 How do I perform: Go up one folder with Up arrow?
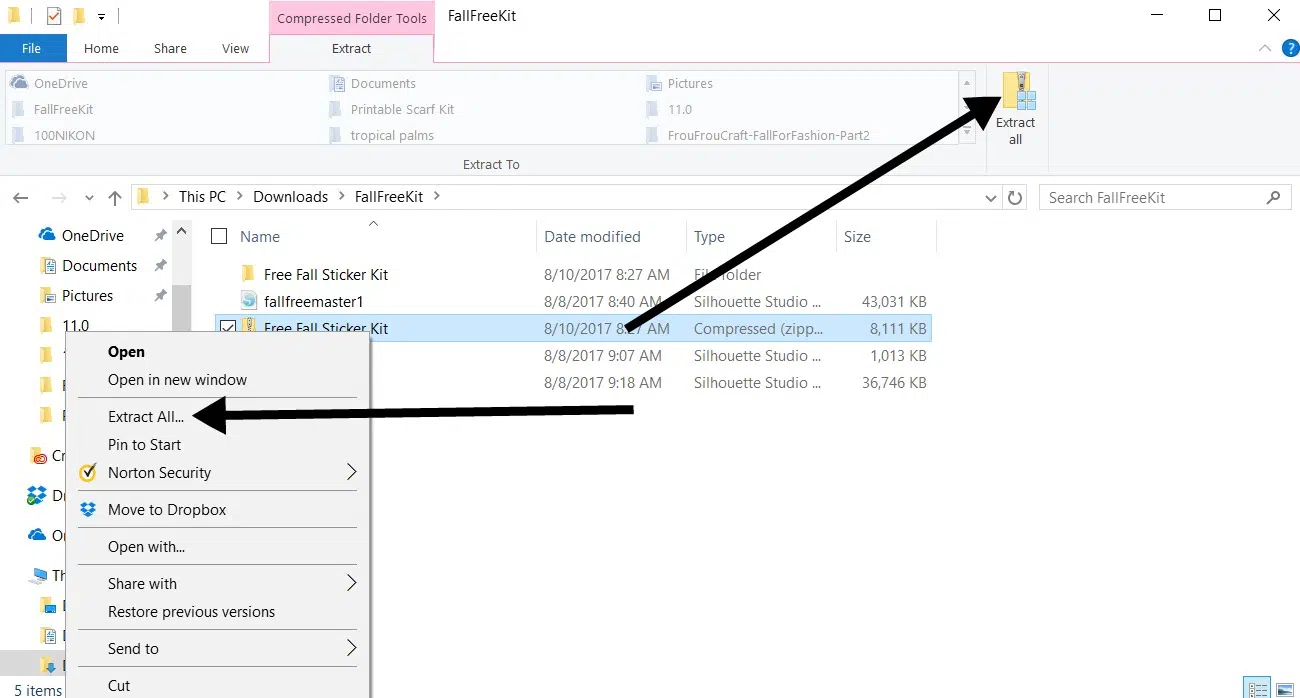[115, 198]
